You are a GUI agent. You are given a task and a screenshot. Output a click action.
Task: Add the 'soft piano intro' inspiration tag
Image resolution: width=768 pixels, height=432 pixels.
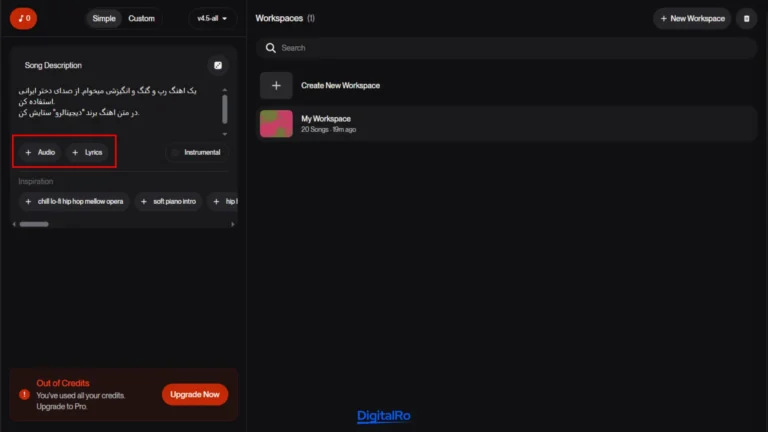(166, 202)
